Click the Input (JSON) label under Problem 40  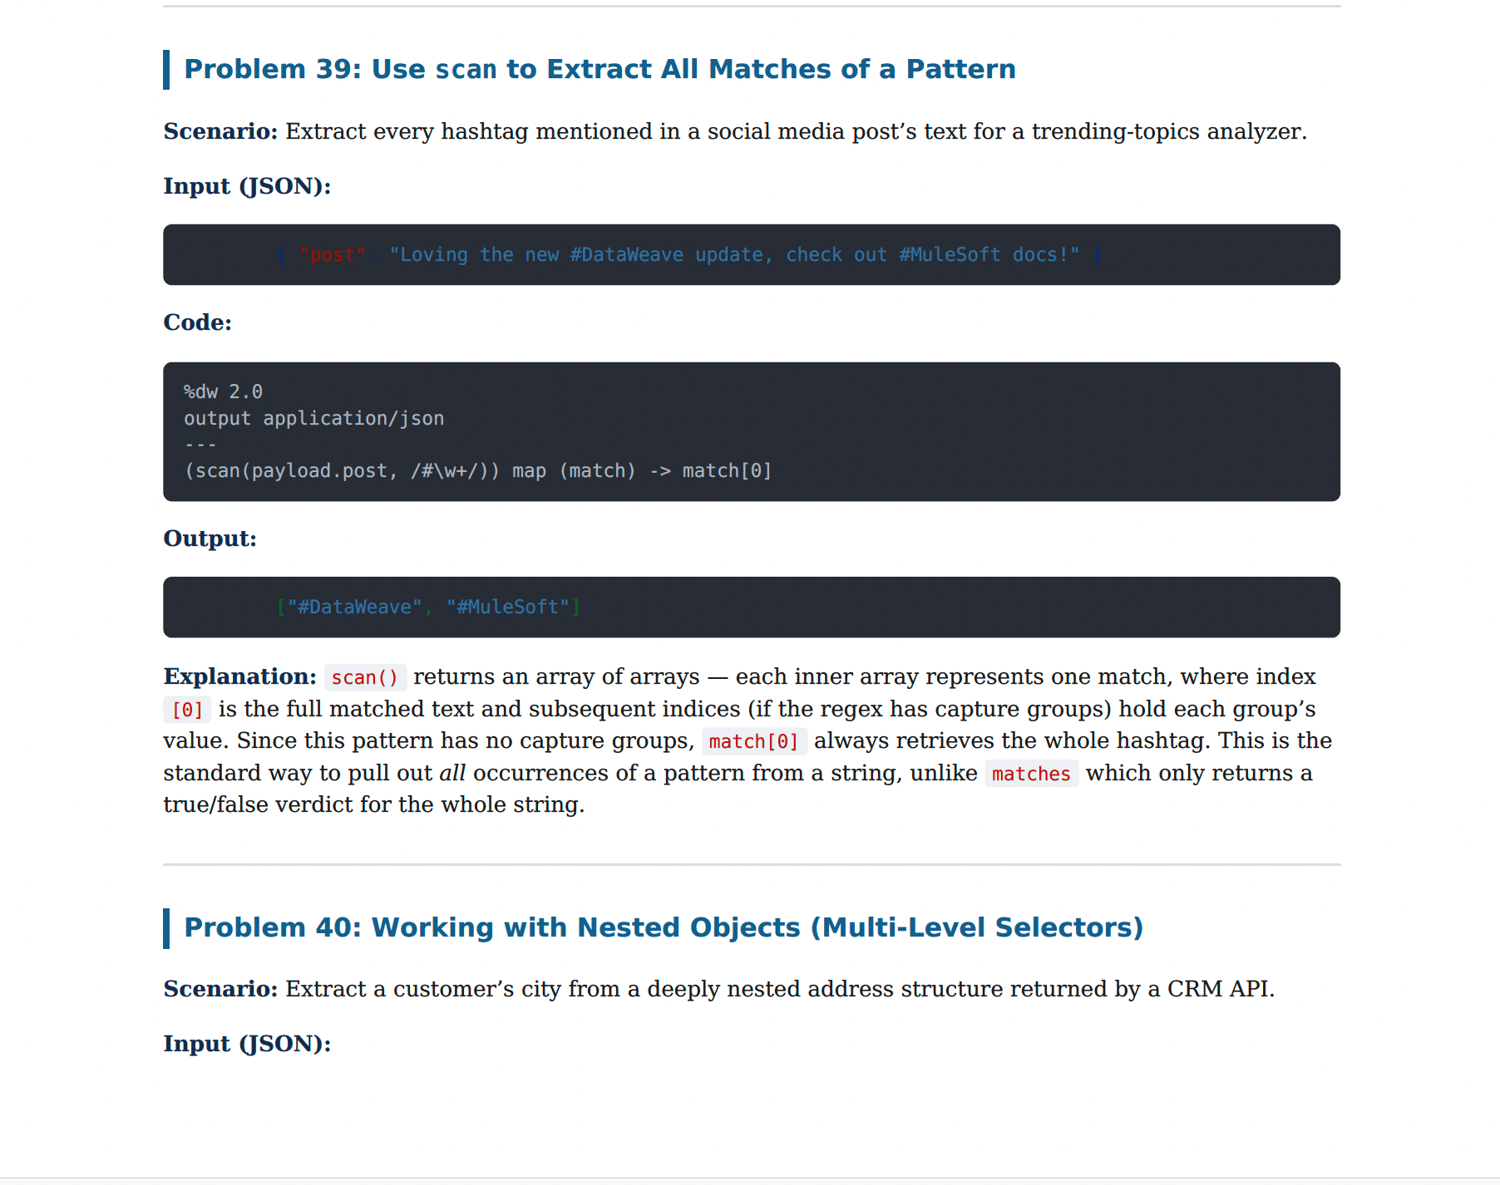pyautogui.click(x=247, y=1044)
